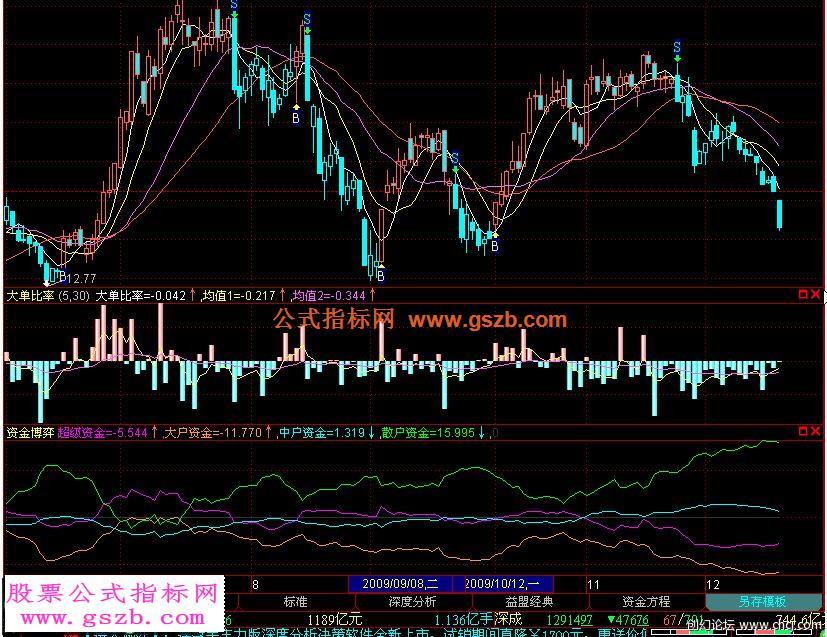827x637 pixels.
Task: Click the www.gszb.com watermark link
Action: pos(486,320)
